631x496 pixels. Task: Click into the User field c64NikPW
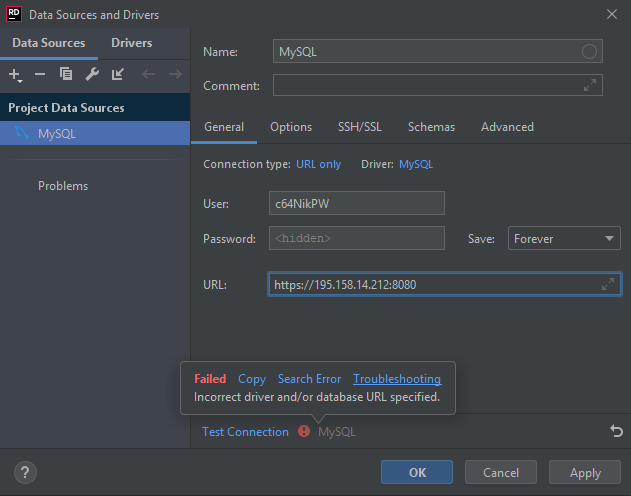(357, 203)
